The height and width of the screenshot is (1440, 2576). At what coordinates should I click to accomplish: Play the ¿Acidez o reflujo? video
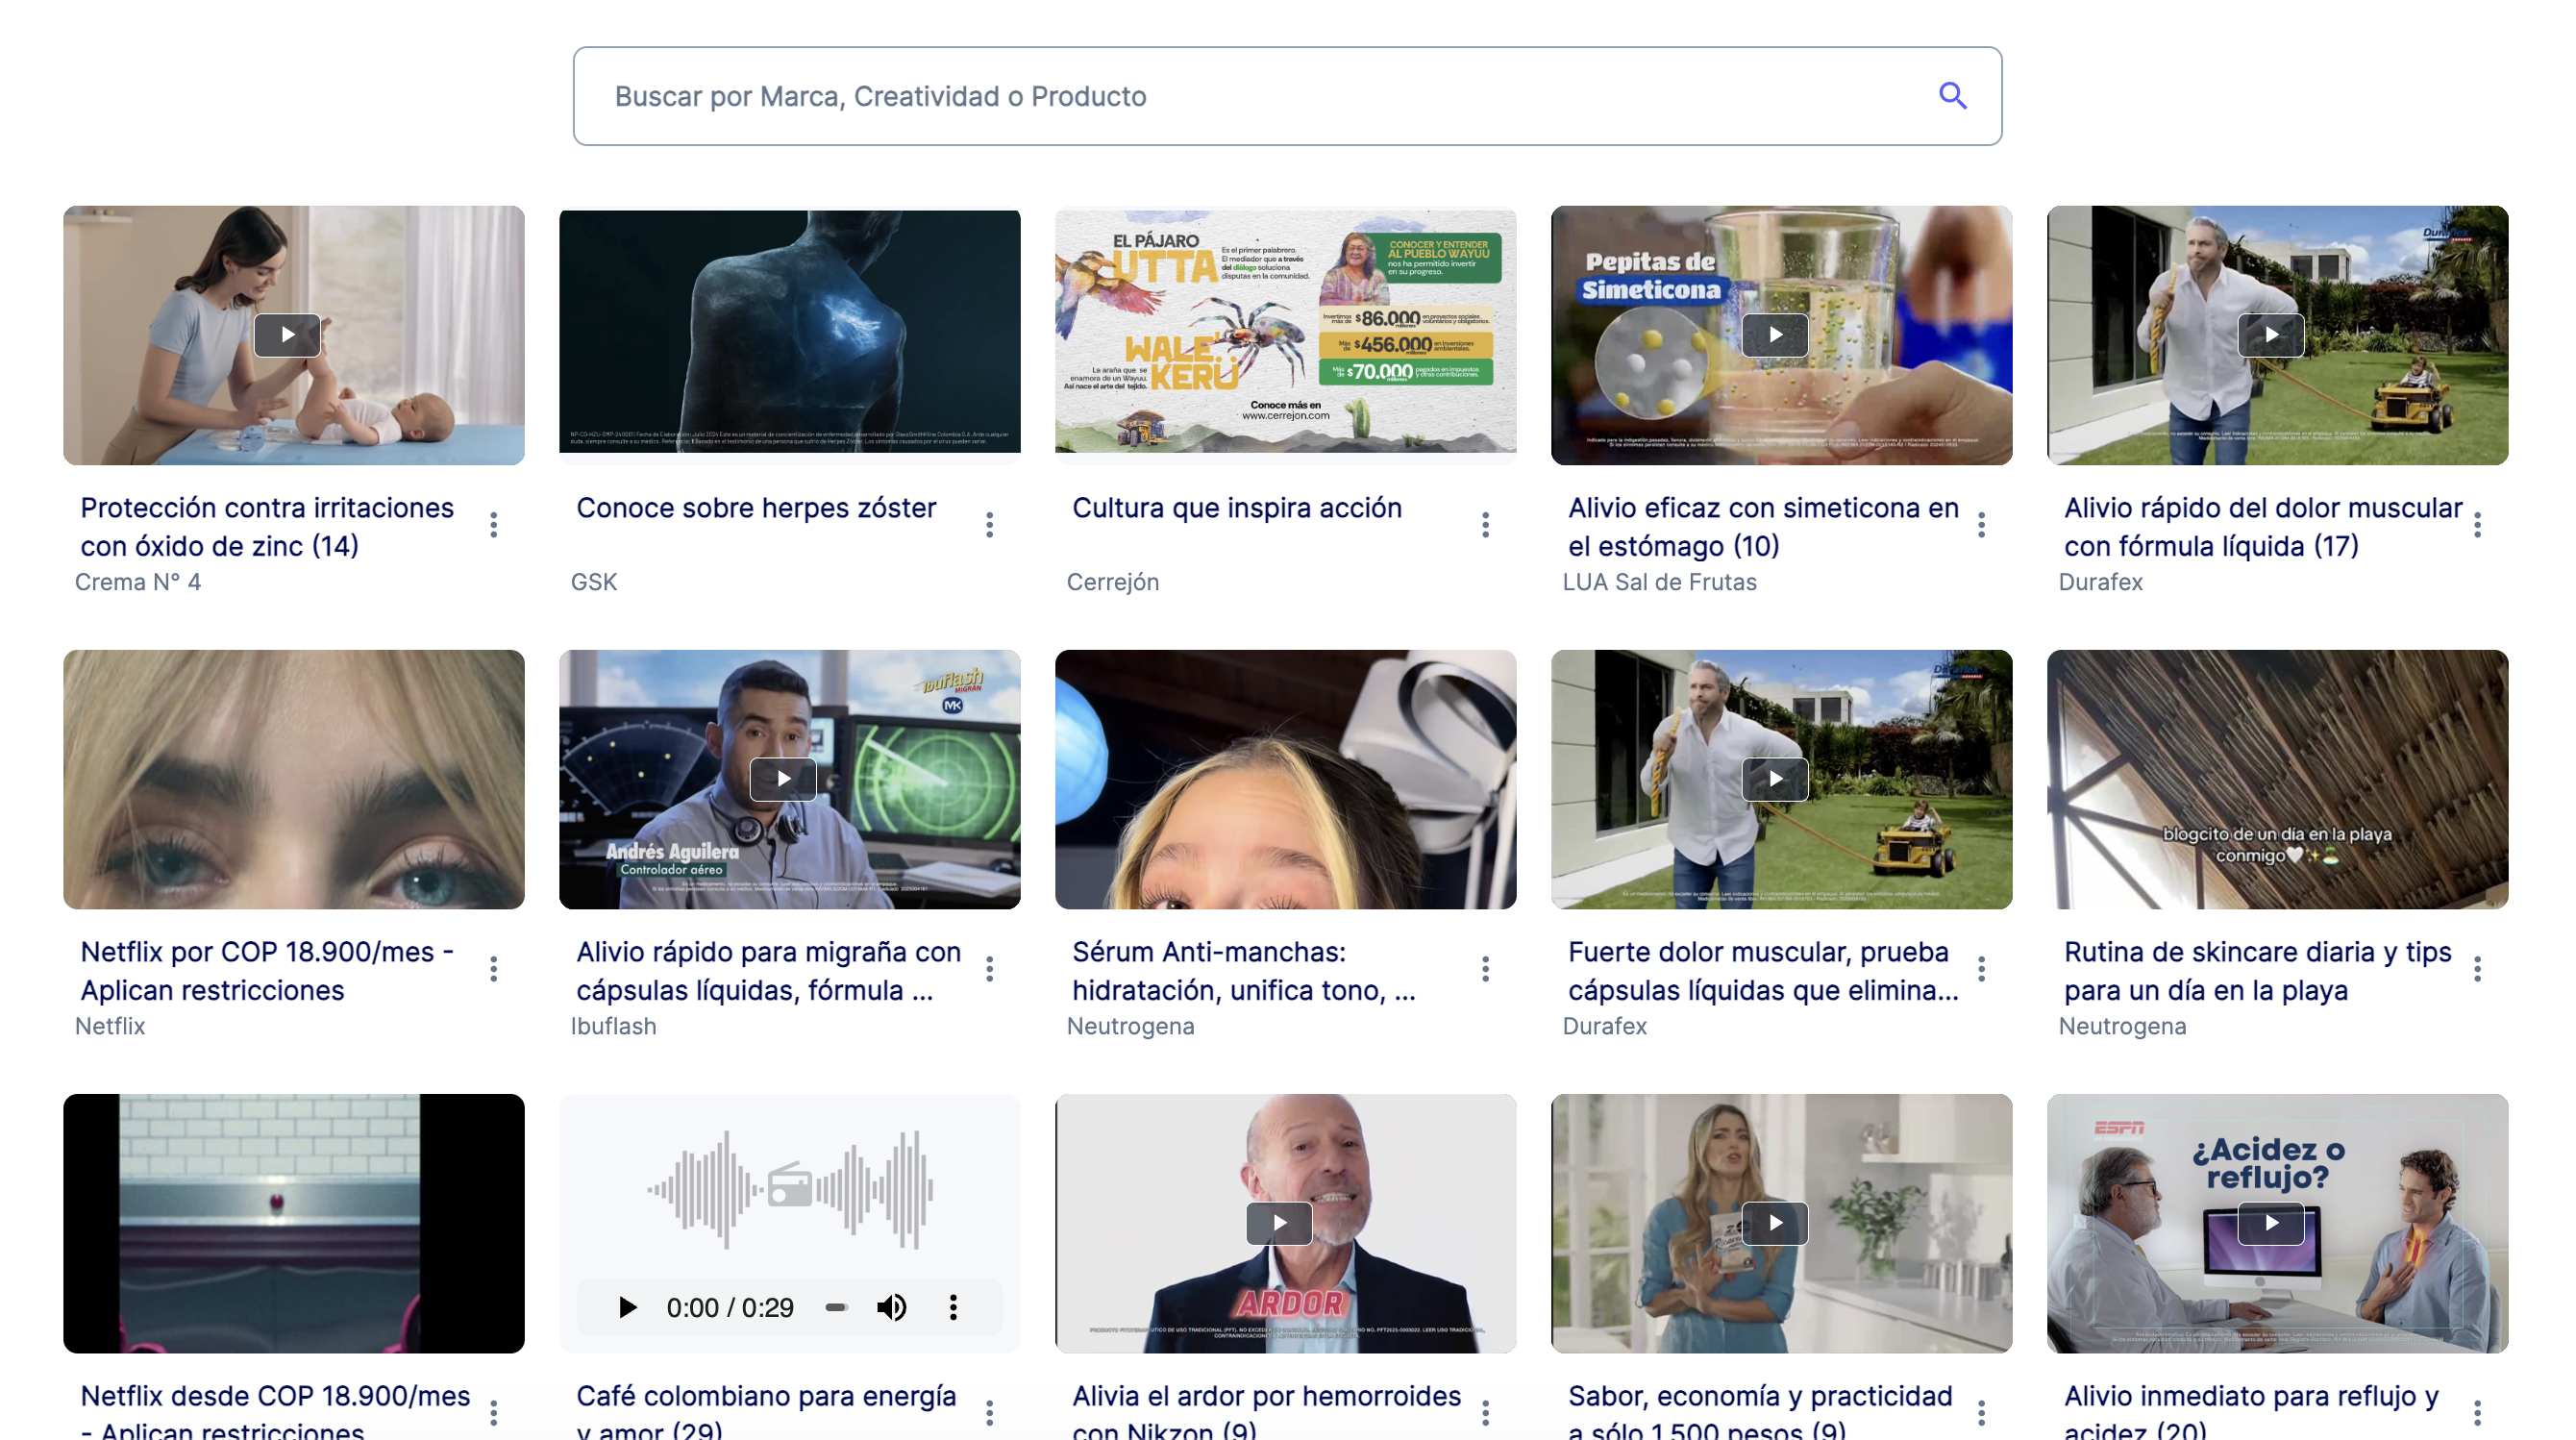coord(2270,1223)
